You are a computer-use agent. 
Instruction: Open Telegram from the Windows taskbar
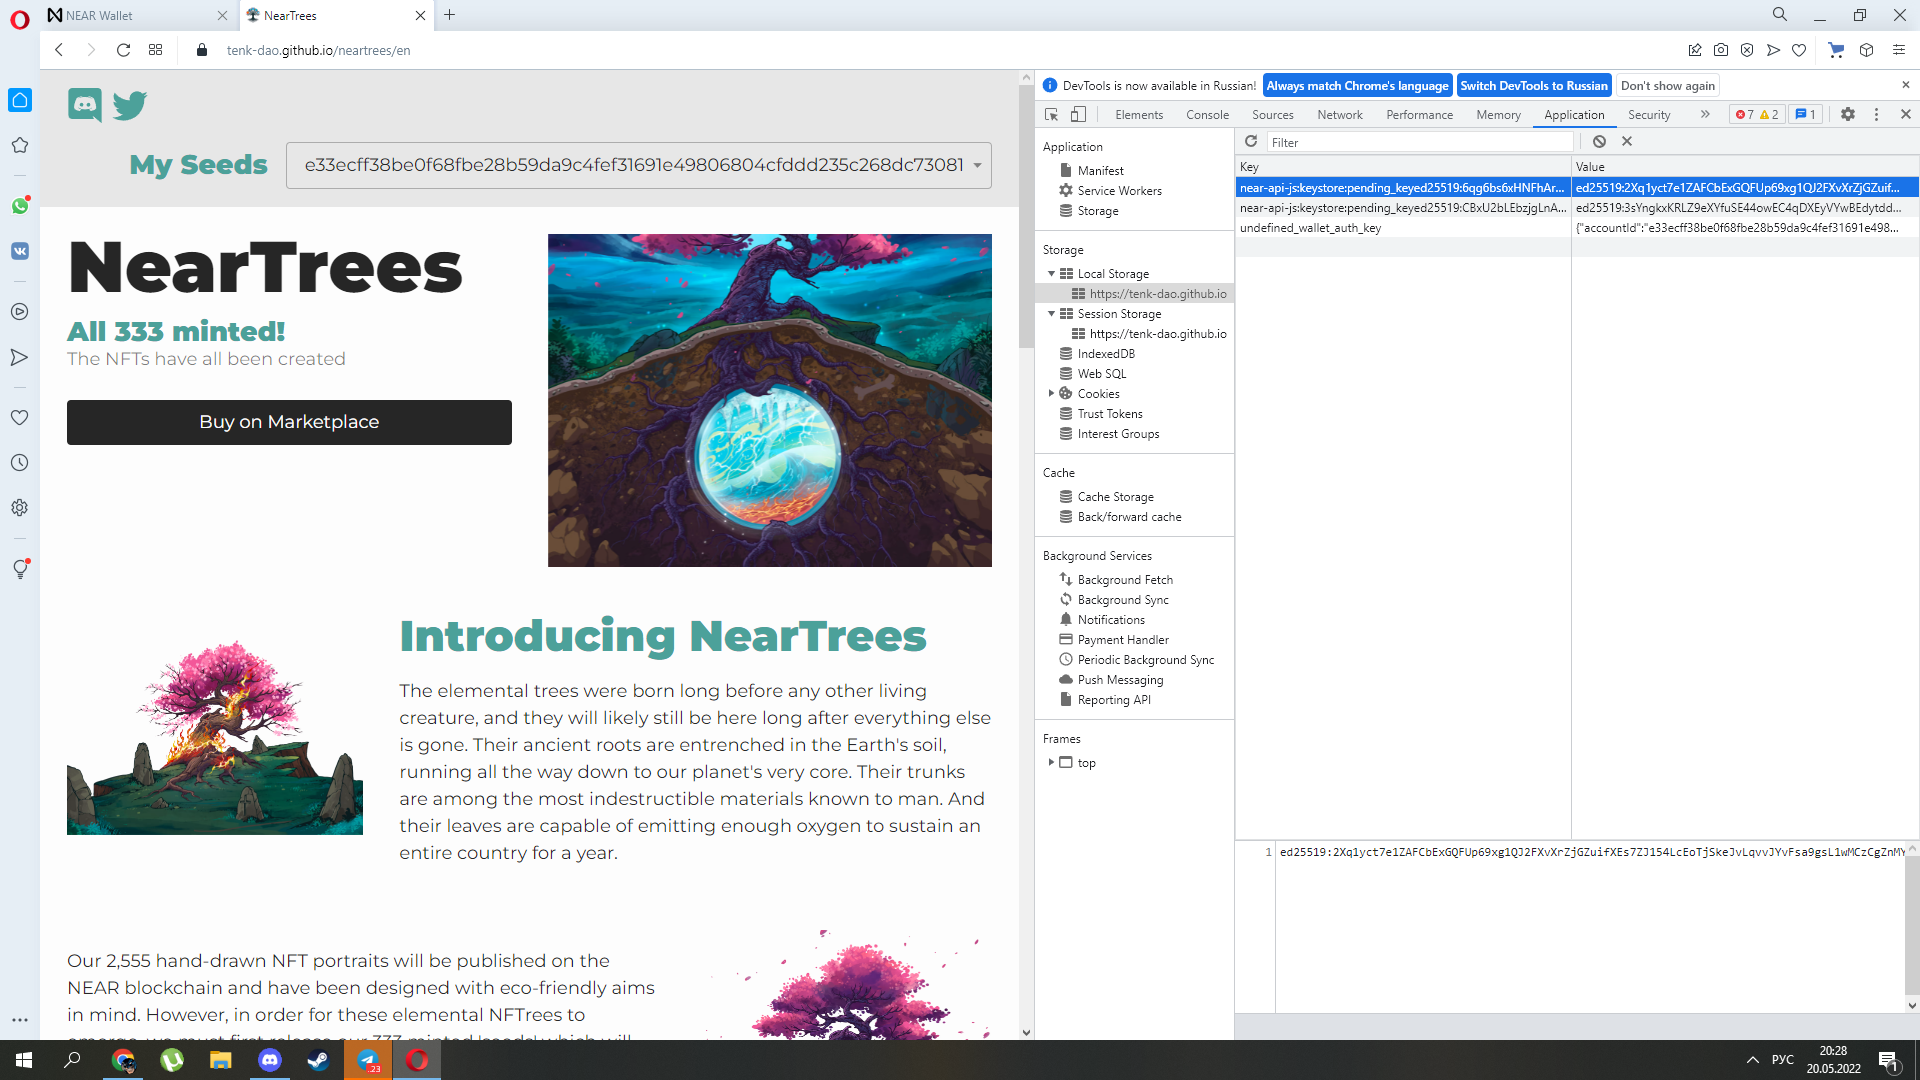pyautogui.click(x=368, y=1060)
